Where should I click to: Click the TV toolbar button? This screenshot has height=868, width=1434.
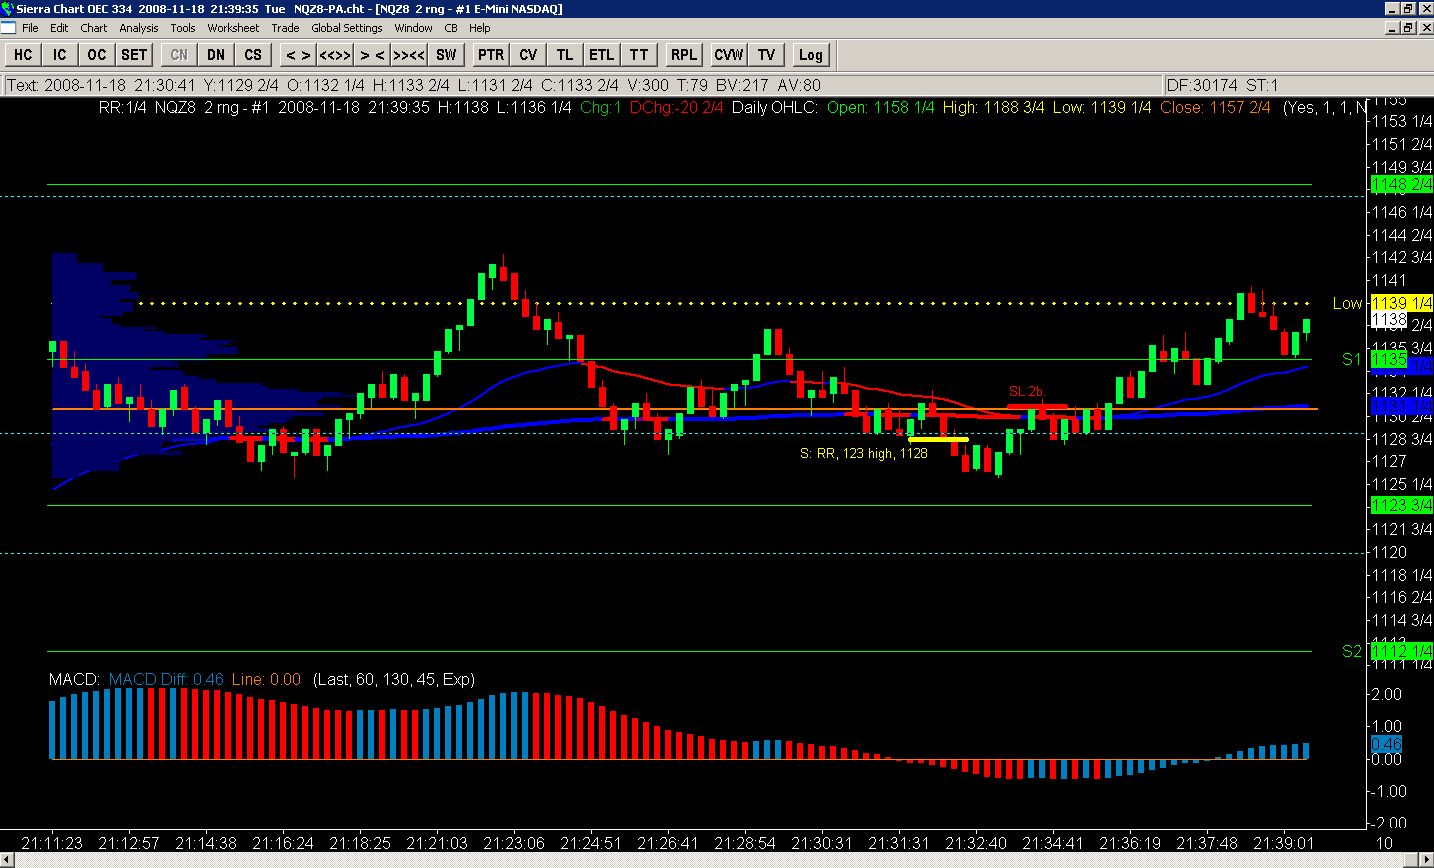(x=766, y=55)
